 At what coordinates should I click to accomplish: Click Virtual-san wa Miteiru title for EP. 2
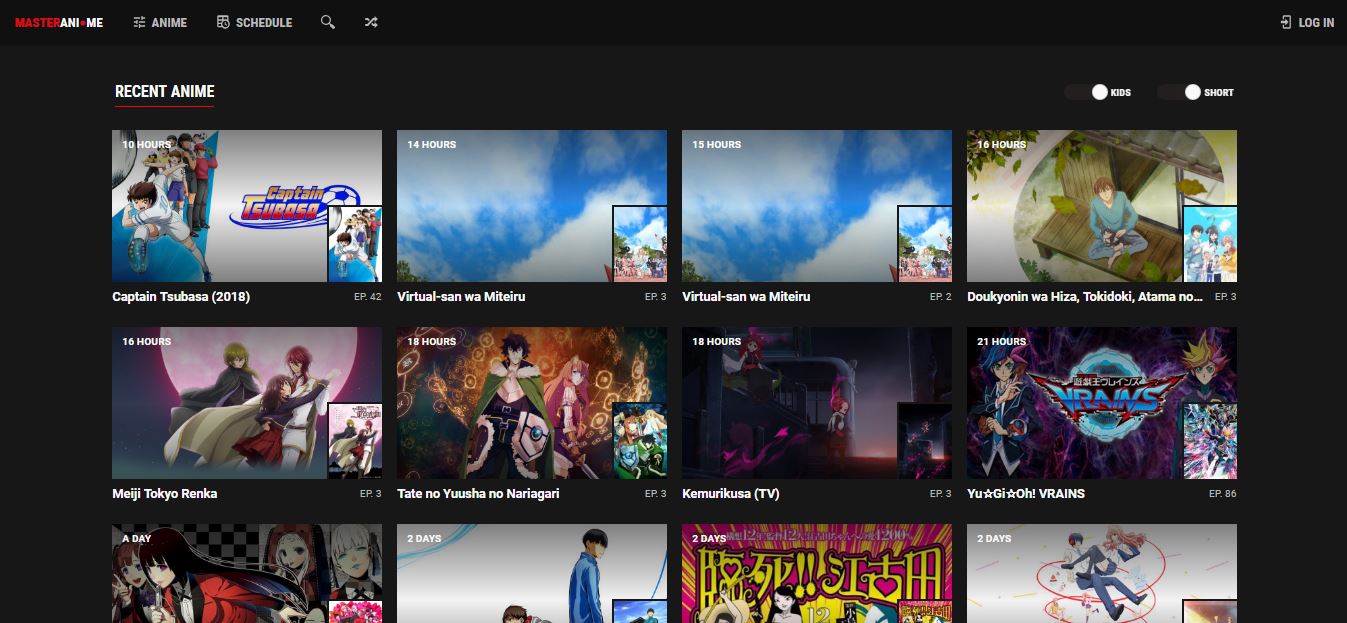pyautogui.click(x=746, y=297)
